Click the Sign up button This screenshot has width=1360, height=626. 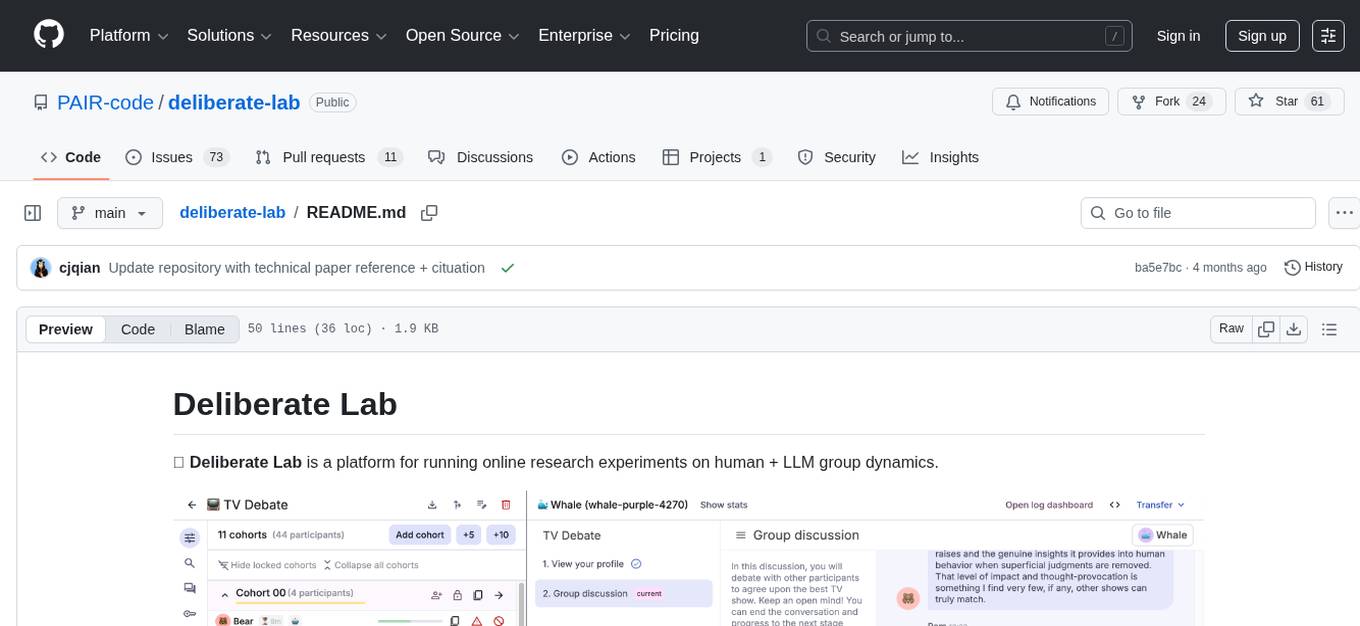point(1261,35)
